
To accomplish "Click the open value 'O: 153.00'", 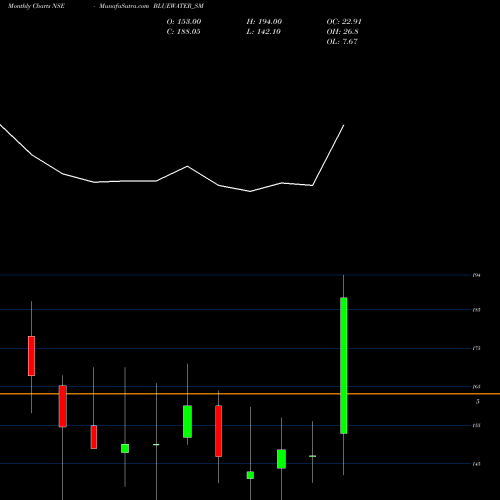I will click(184, 22).
